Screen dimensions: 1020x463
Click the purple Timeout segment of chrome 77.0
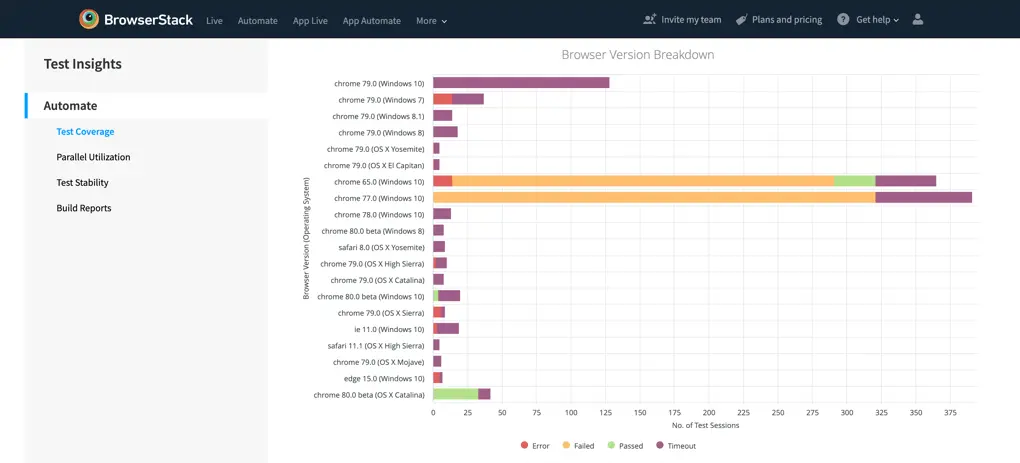point(923,197)
